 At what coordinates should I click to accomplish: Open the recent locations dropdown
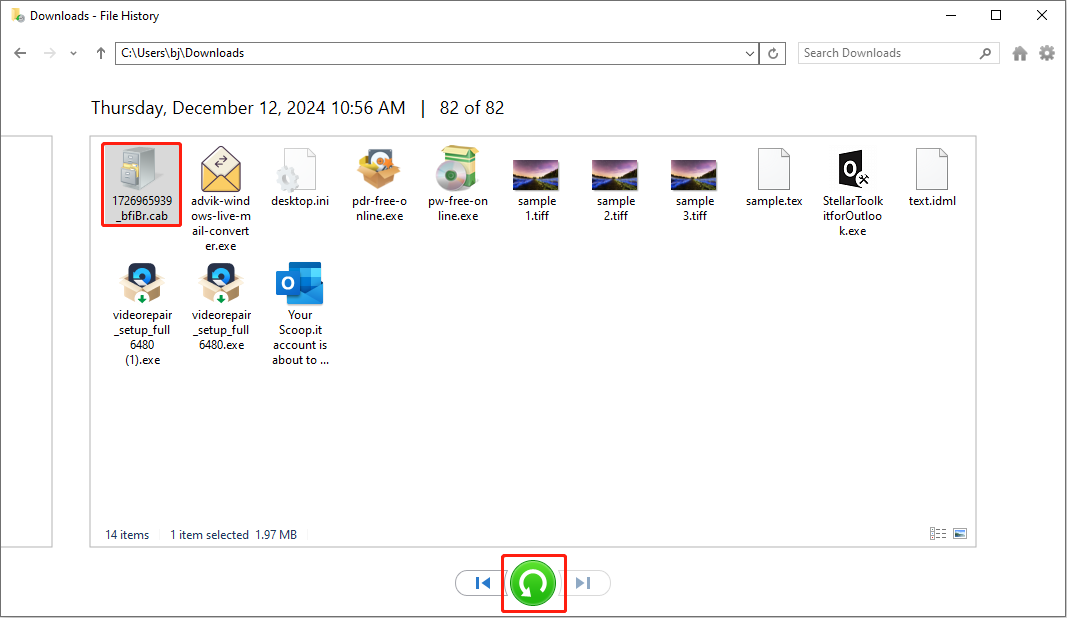[73, 53]
